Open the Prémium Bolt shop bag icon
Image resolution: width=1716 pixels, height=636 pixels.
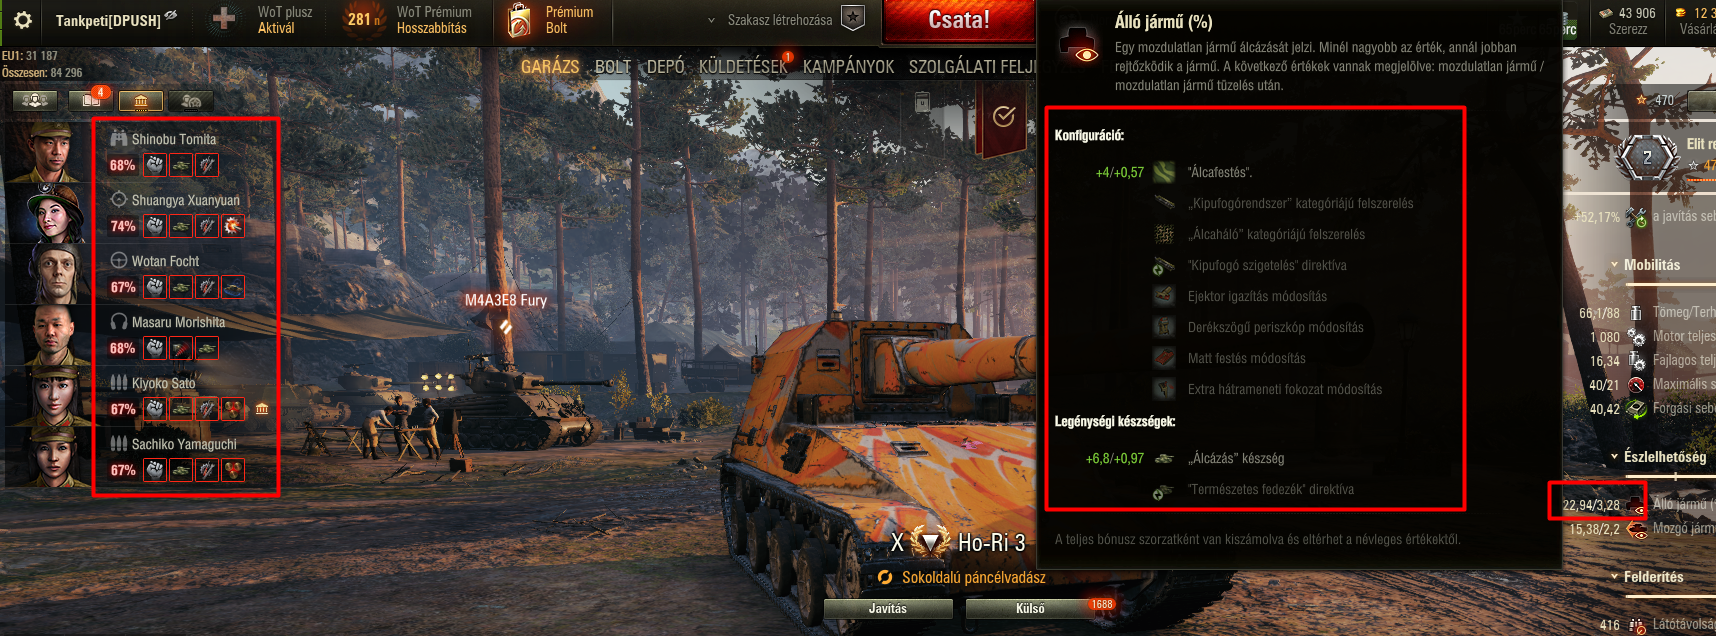[519, 20]
